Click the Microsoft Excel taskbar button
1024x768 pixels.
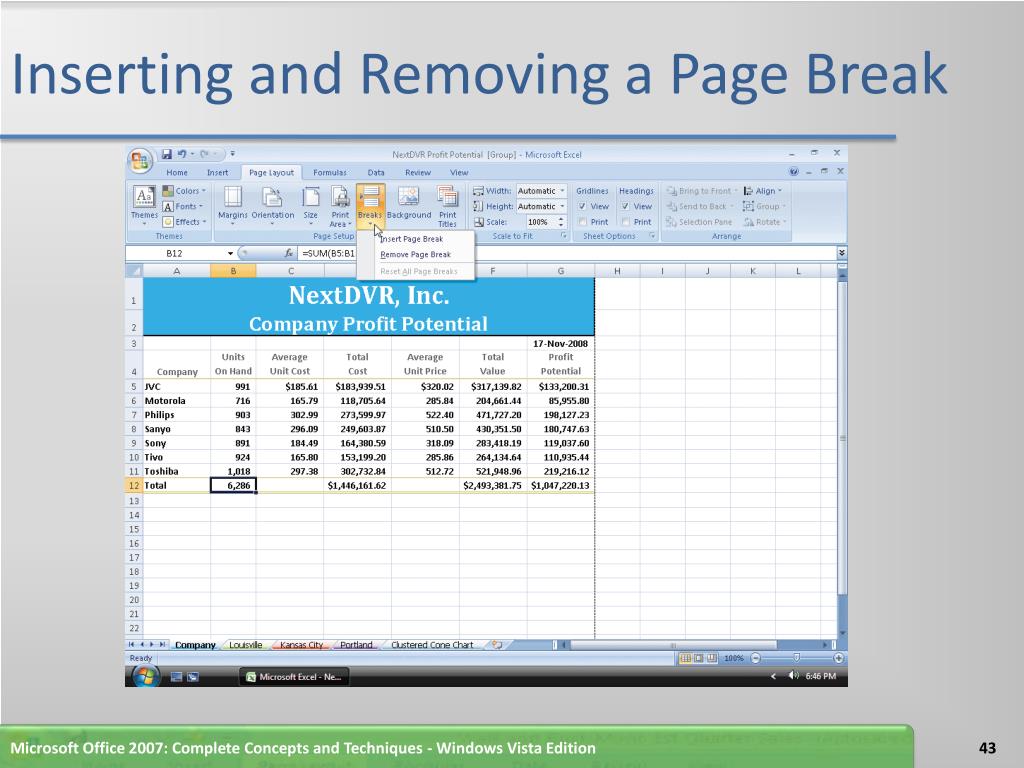pyautogui.click(x=295, y=677)
